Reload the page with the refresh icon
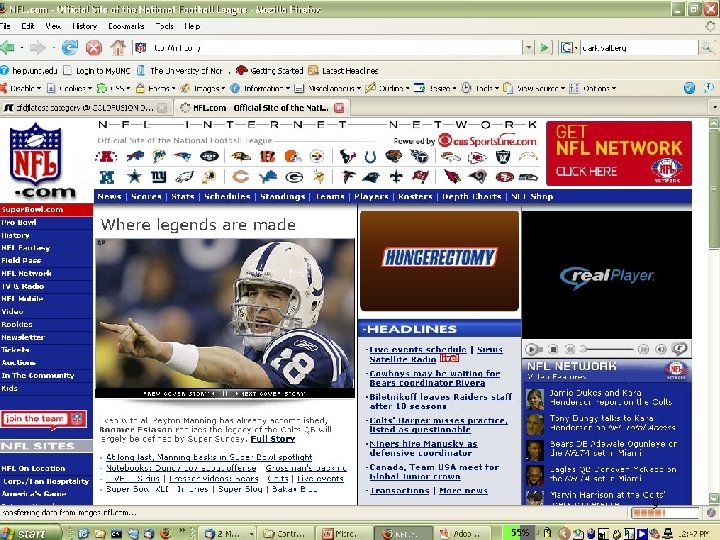 point(69,47)
